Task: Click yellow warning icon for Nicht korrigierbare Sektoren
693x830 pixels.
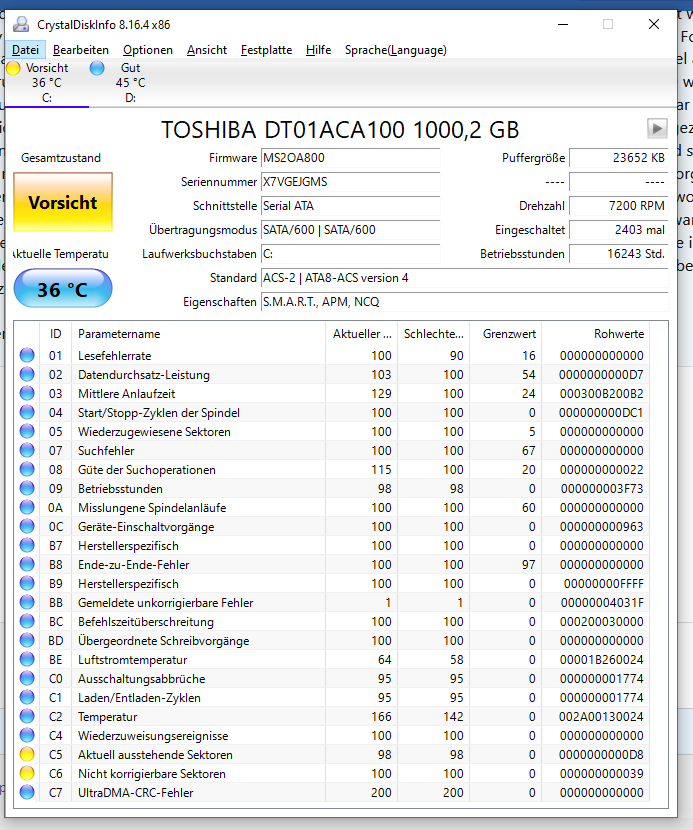Action: (x=27, y=773)
